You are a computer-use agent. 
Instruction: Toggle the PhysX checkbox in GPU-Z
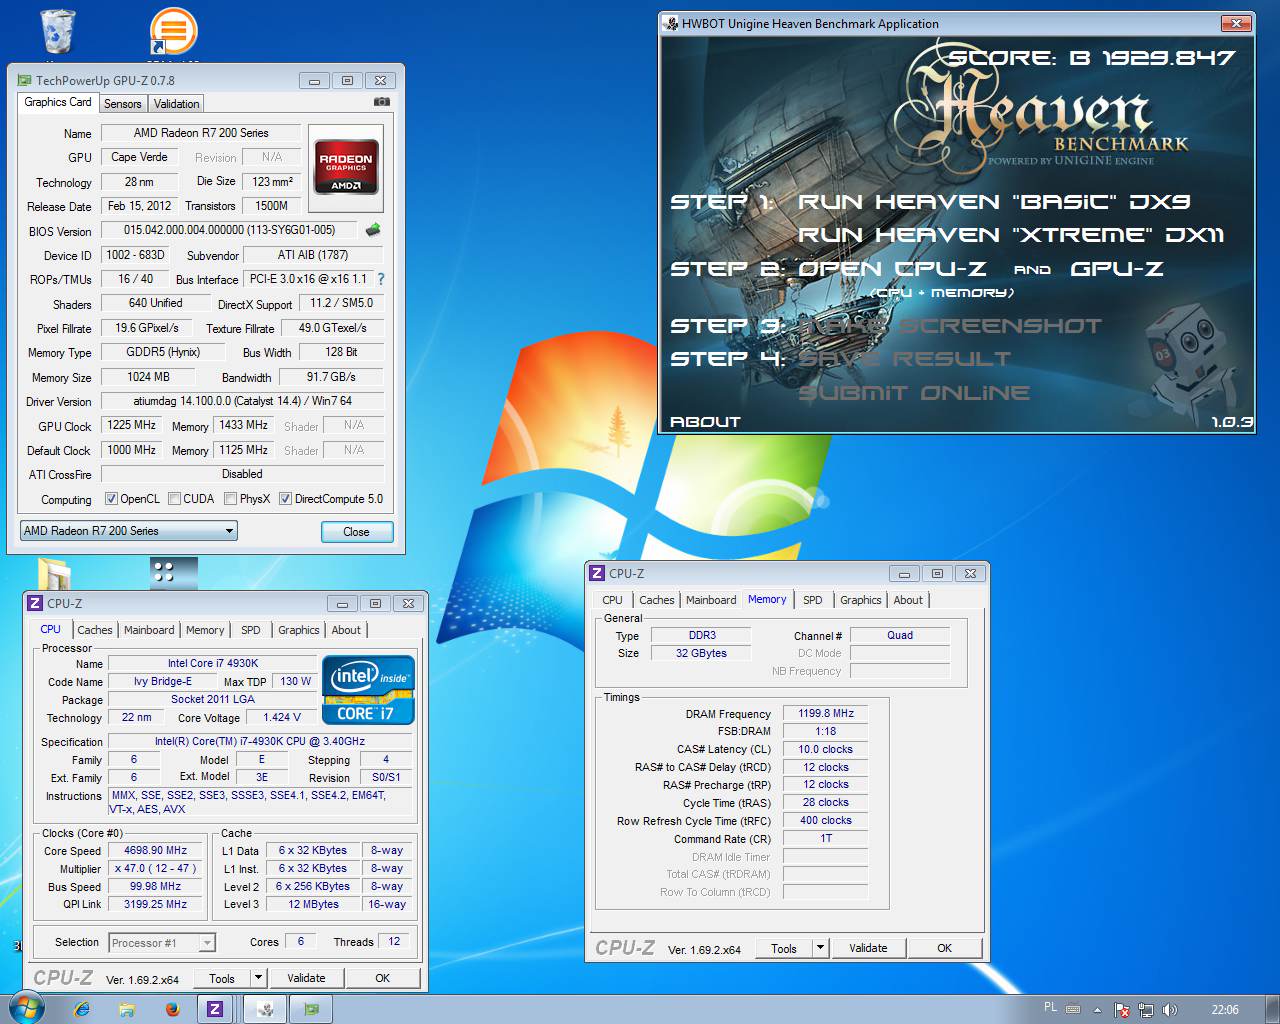click(x=231, y=499)
